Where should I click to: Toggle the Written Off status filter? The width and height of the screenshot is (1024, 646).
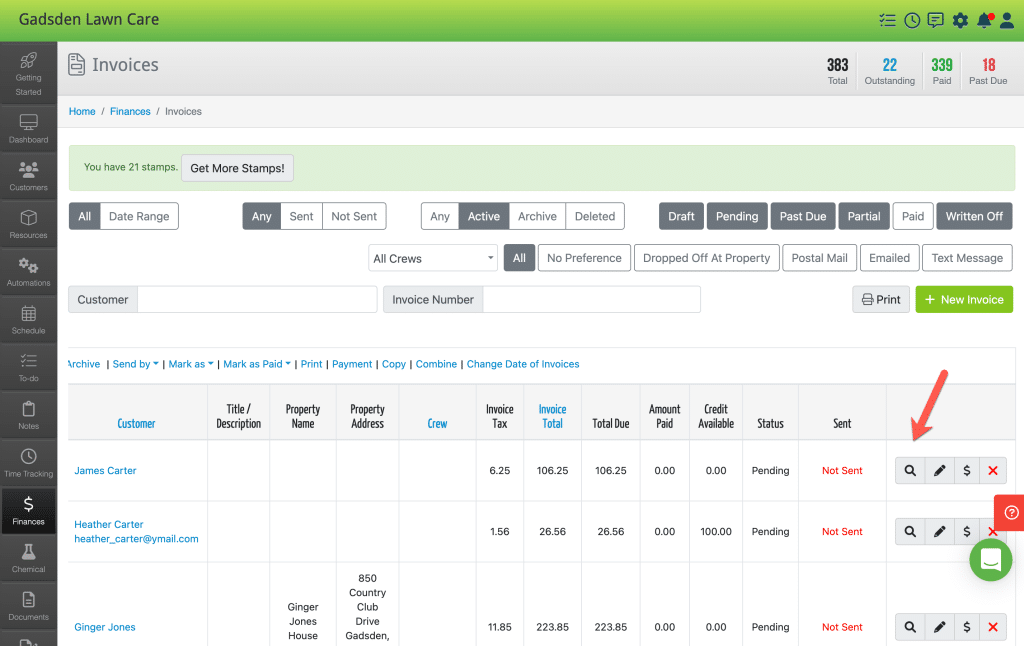tap(974, 216)
